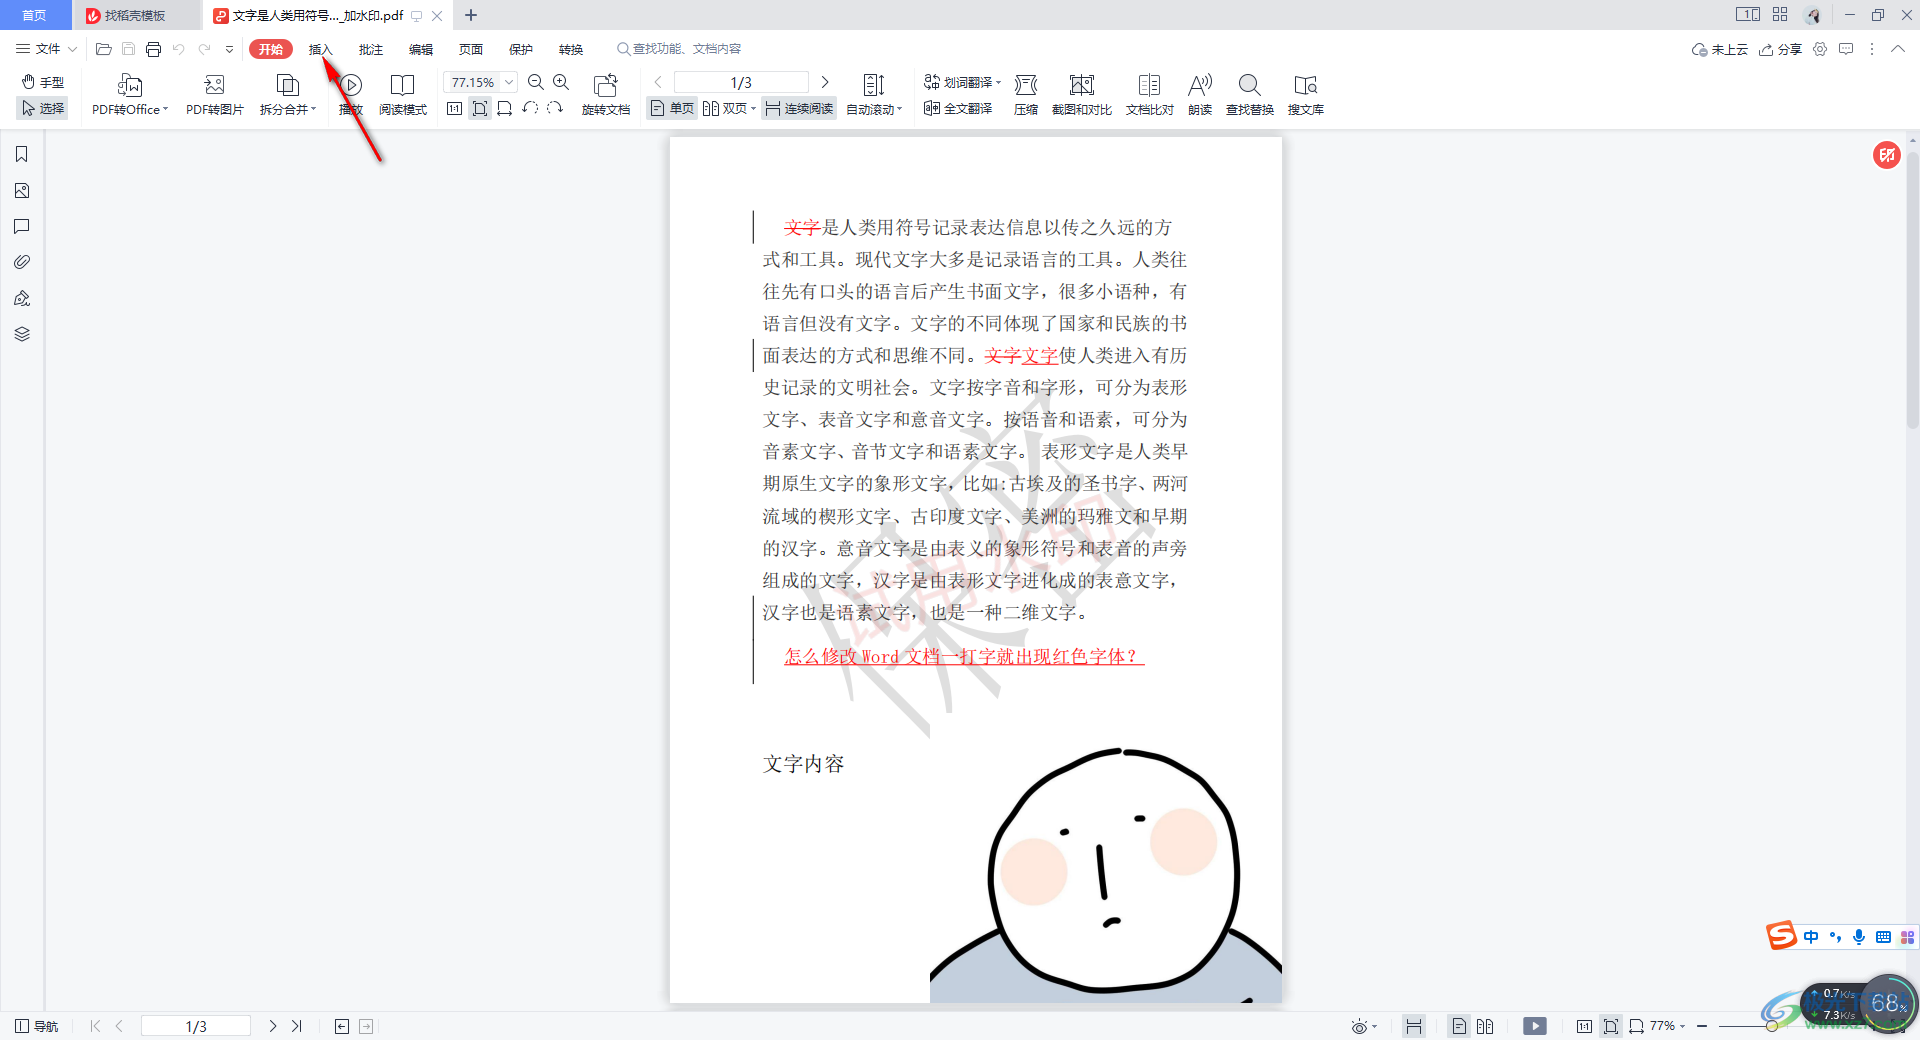Switch to the 批注 ribbon tab
Viewport: 1920px width, 1040px height.
coord(371,49)
